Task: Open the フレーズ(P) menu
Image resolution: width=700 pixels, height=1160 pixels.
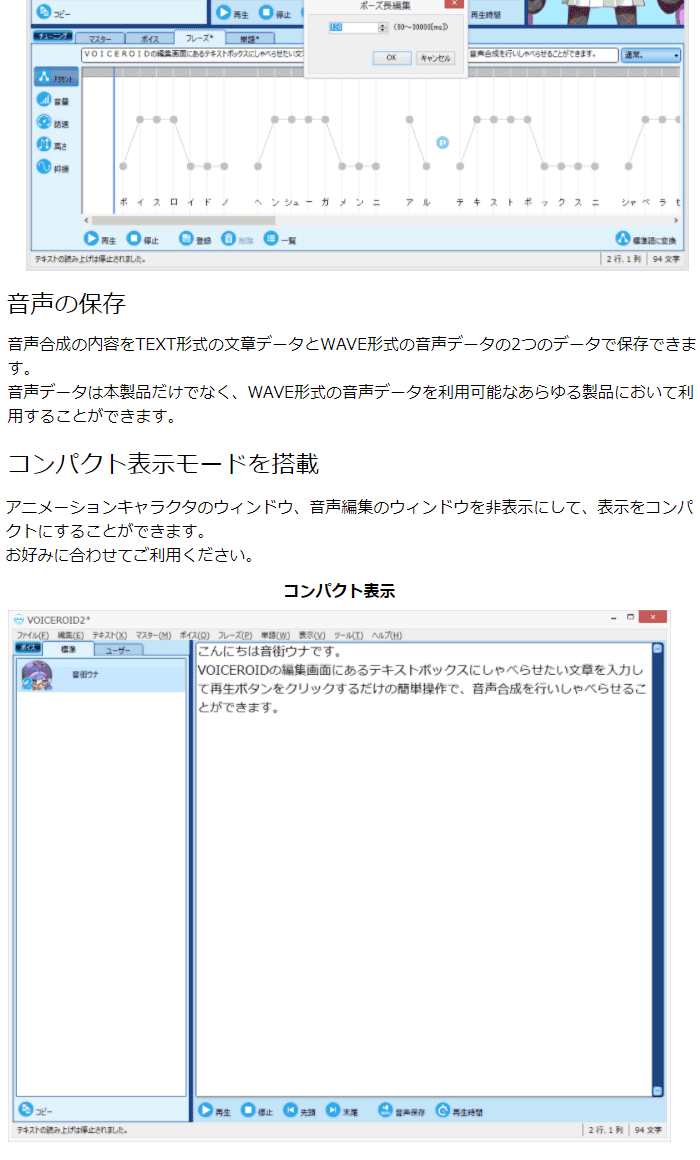Action: coord(235,635)
